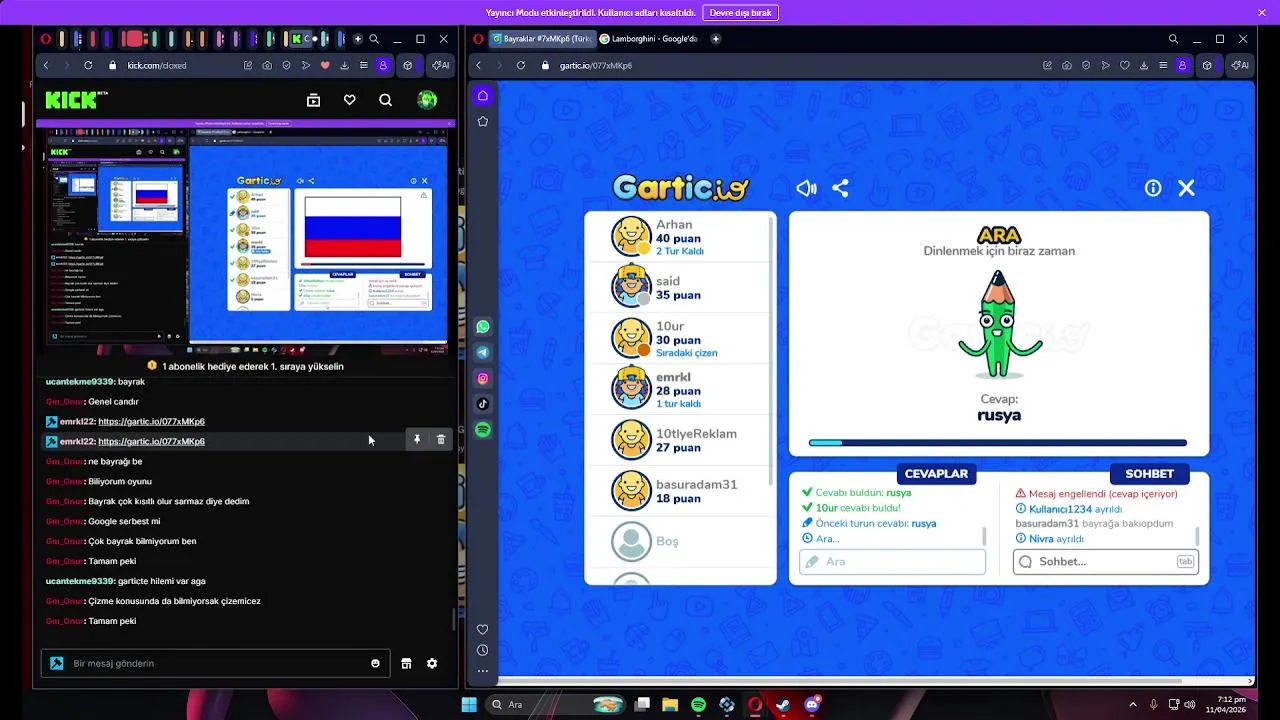Open TikTok in Opera sidebar
Image resolution: width=1280 pixels, height=720 pixels.
(x=483, y=404)
